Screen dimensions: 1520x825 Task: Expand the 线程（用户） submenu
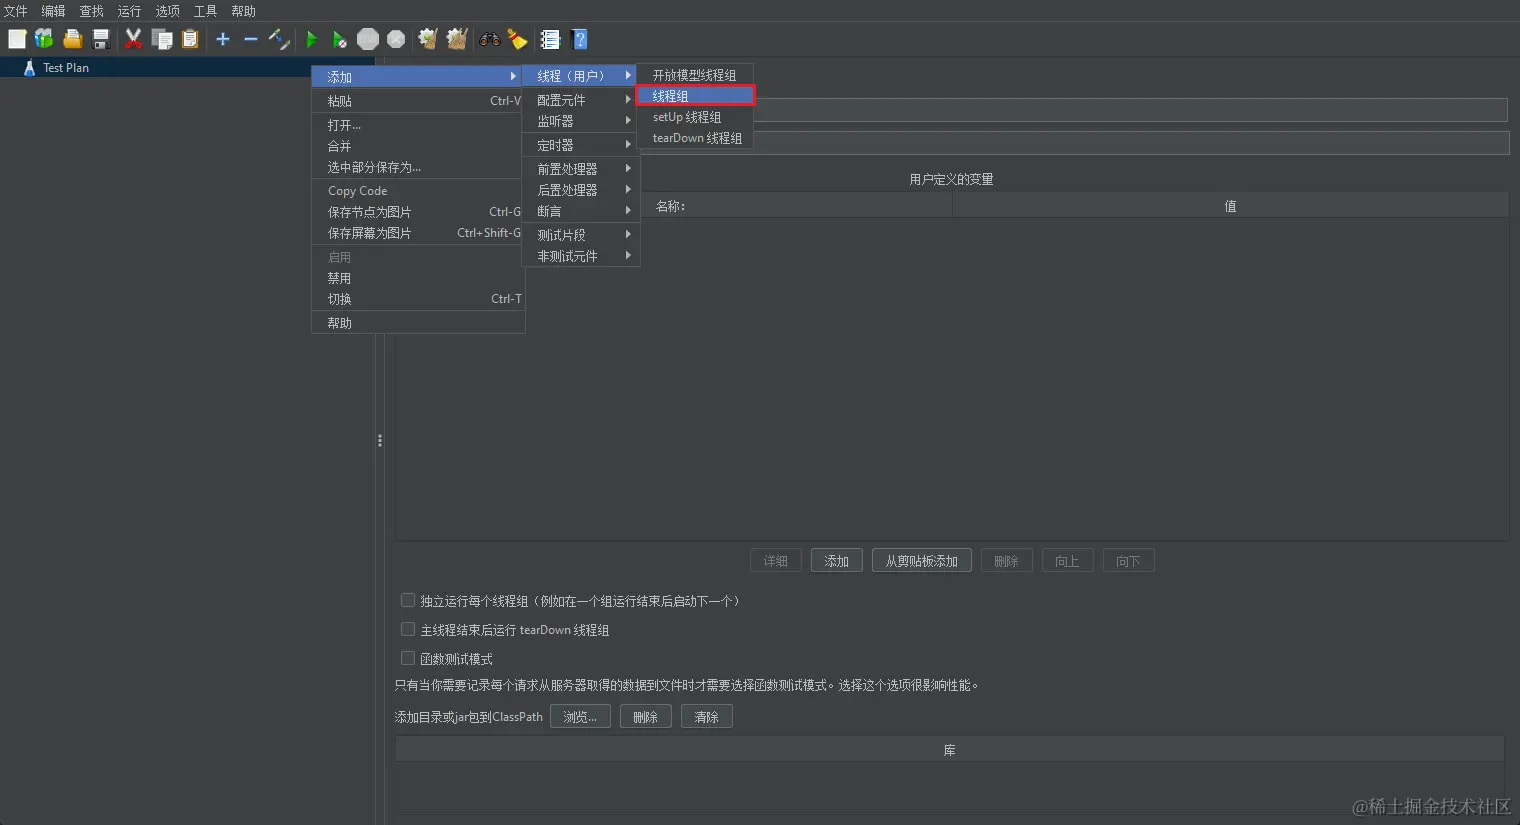click(x=580, y=76)
